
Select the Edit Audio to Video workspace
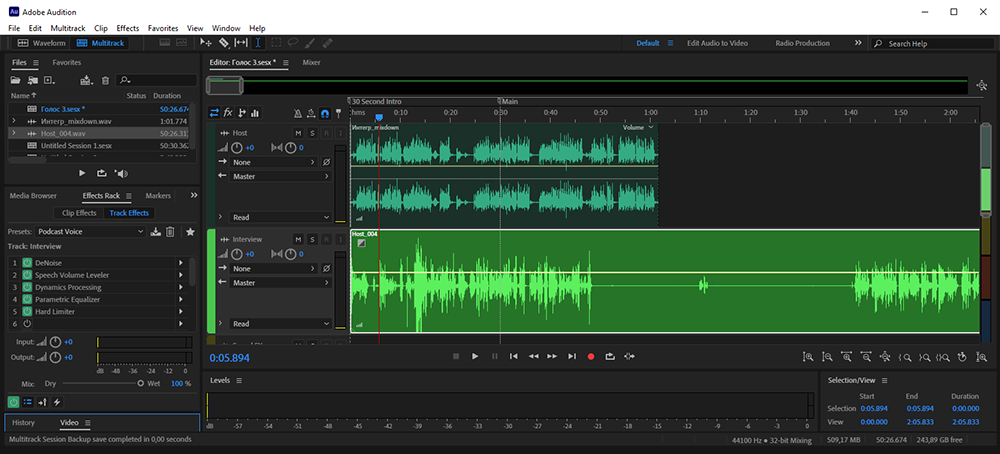(717, 43)
